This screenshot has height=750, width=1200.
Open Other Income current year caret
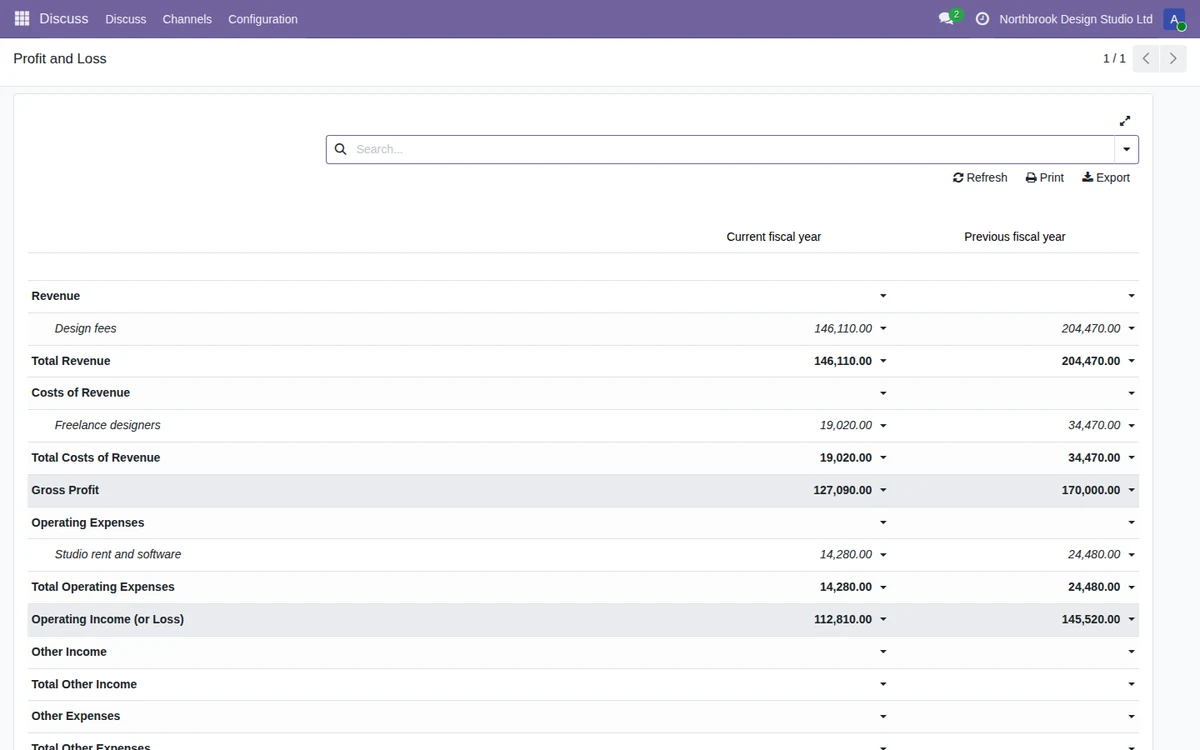click(883, 652)
